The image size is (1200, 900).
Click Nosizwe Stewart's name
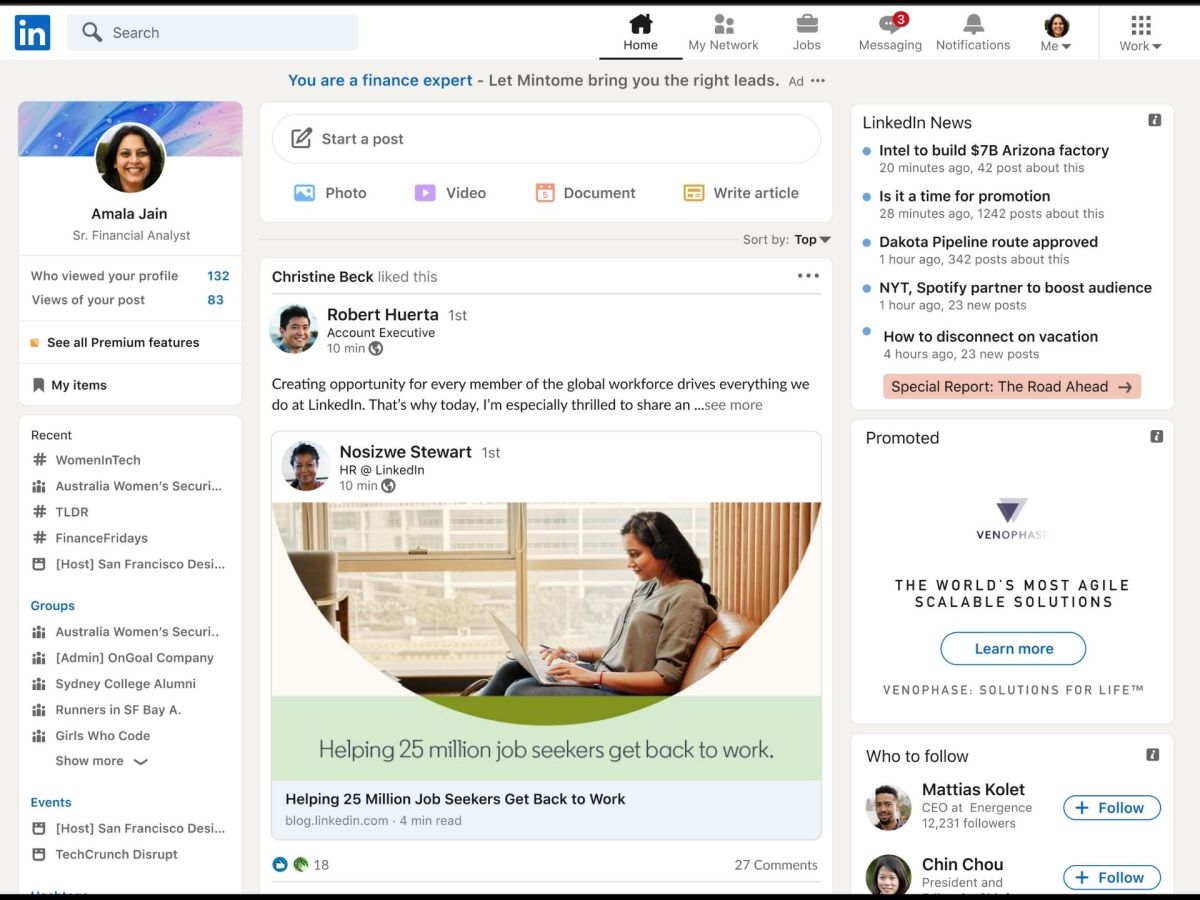[x=405, y=452]
